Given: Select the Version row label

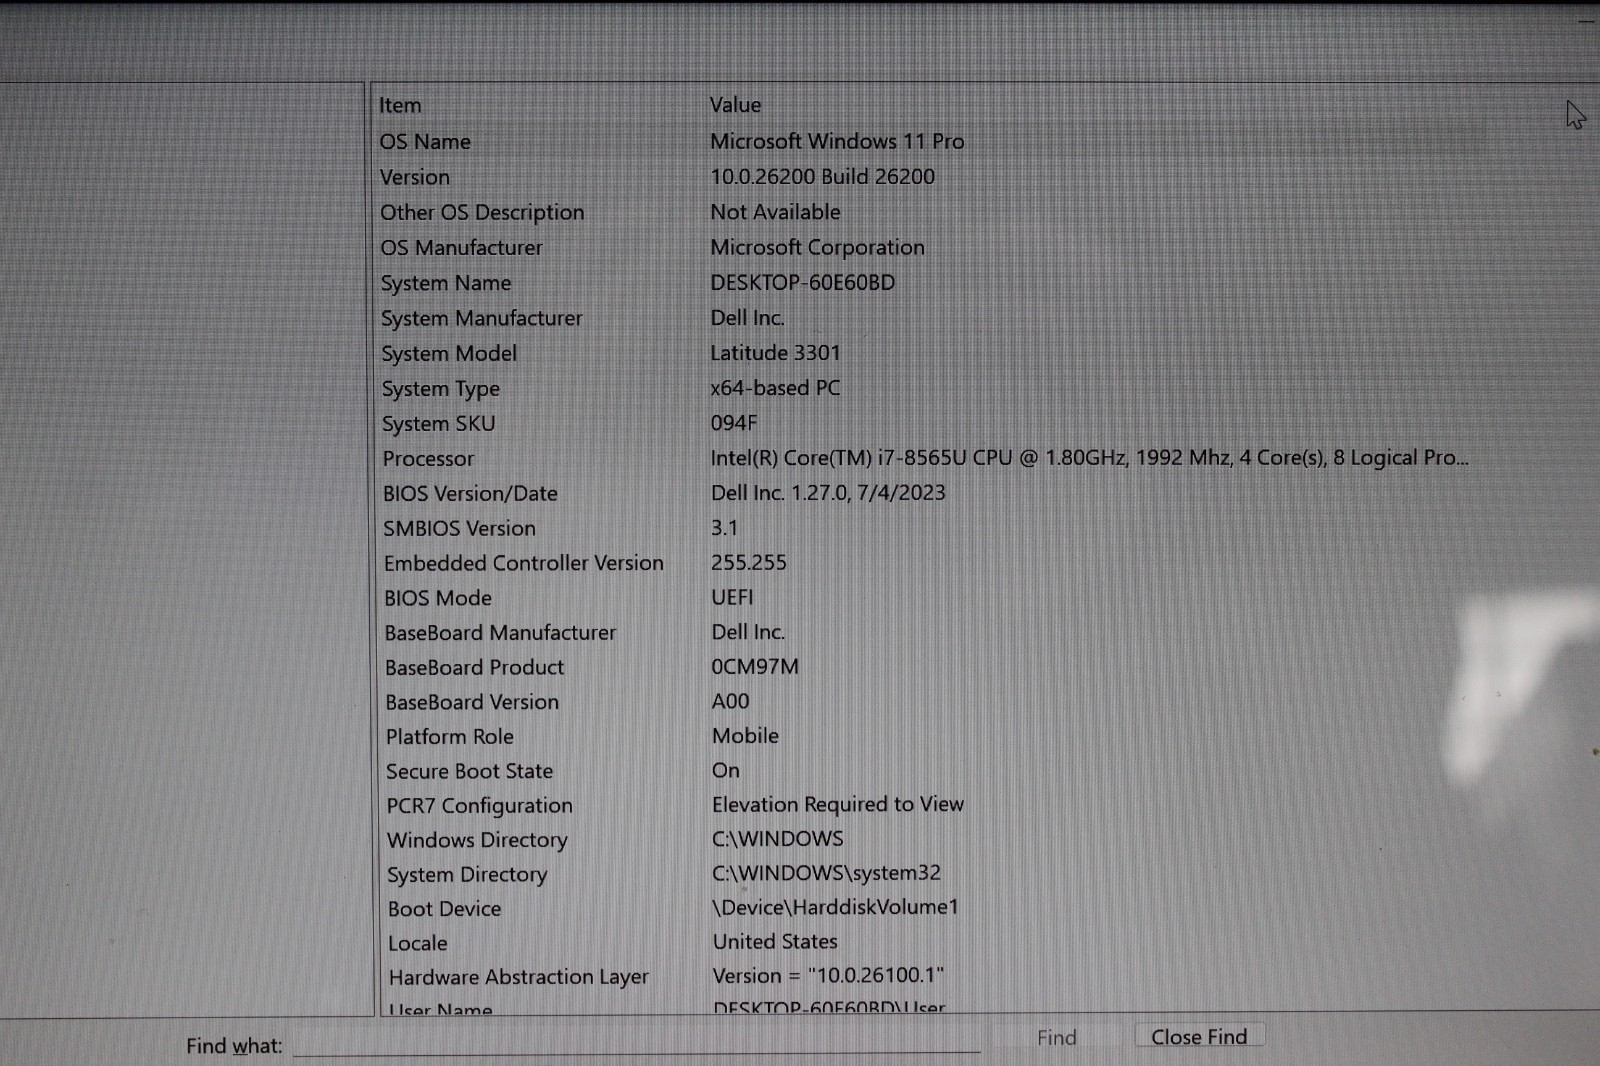Looking at the screenshot, I should click(415, 177).
